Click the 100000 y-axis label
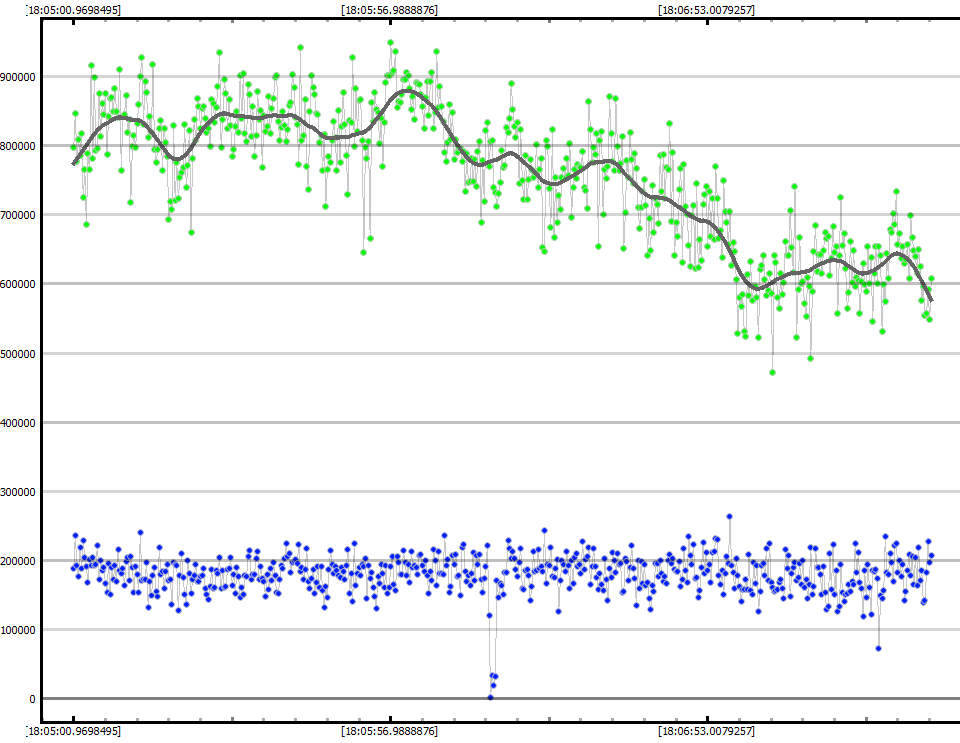This screenshot has height=743, width=960. click(19, 630)
